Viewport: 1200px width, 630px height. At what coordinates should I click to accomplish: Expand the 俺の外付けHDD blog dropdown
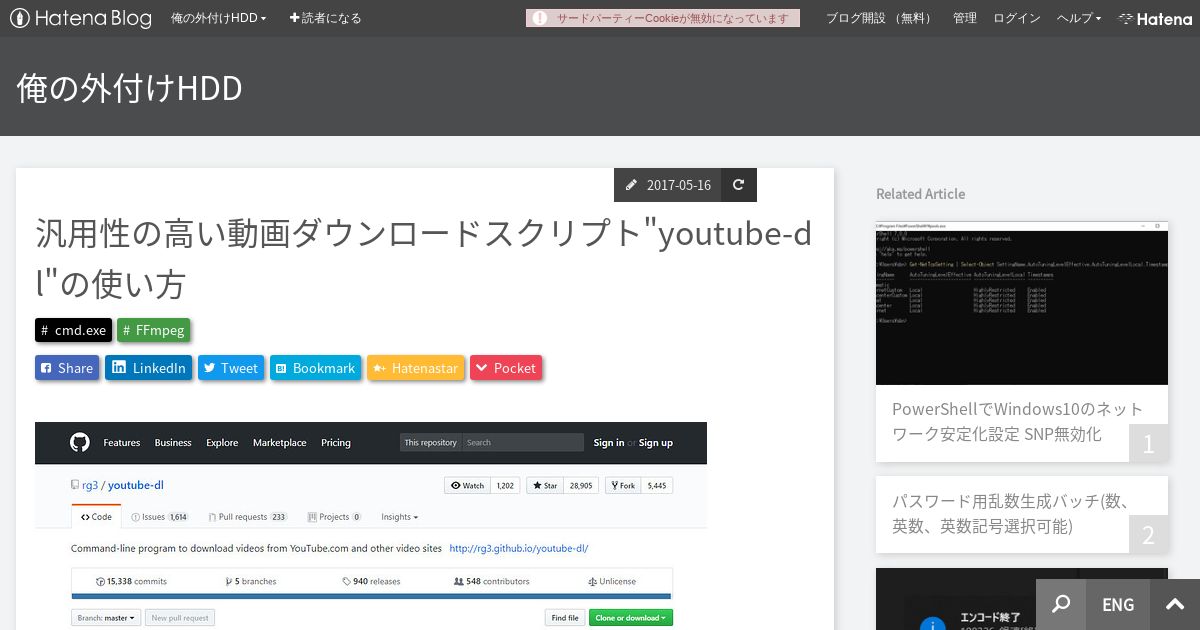pyautogui.click(x=219, y=18)
